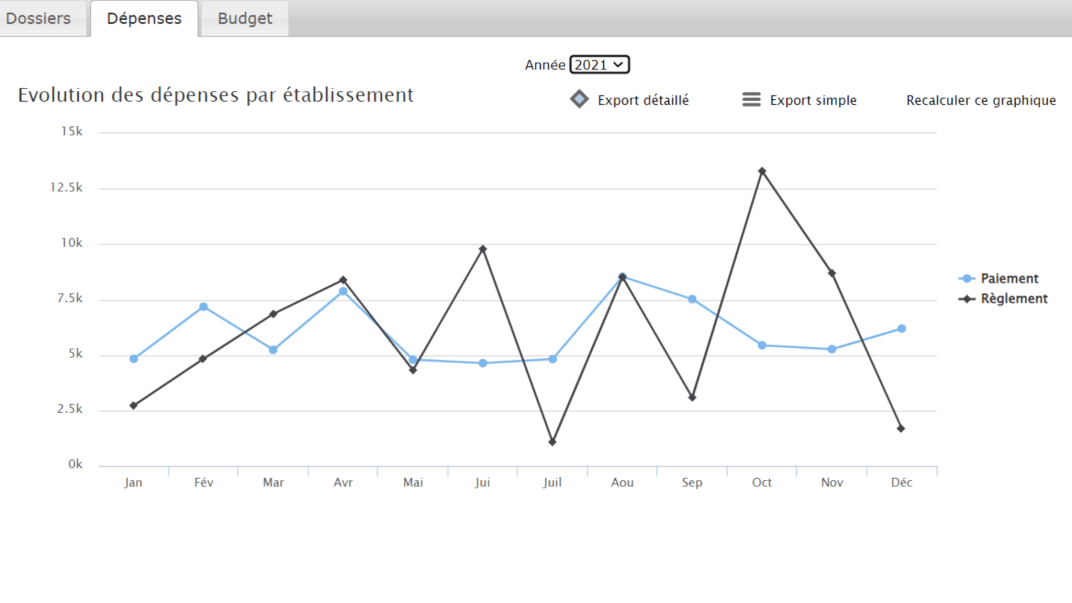Click the Export simple hamburger icon
Viewport: 1072px width, 603px height.
[x=751, y=100]
